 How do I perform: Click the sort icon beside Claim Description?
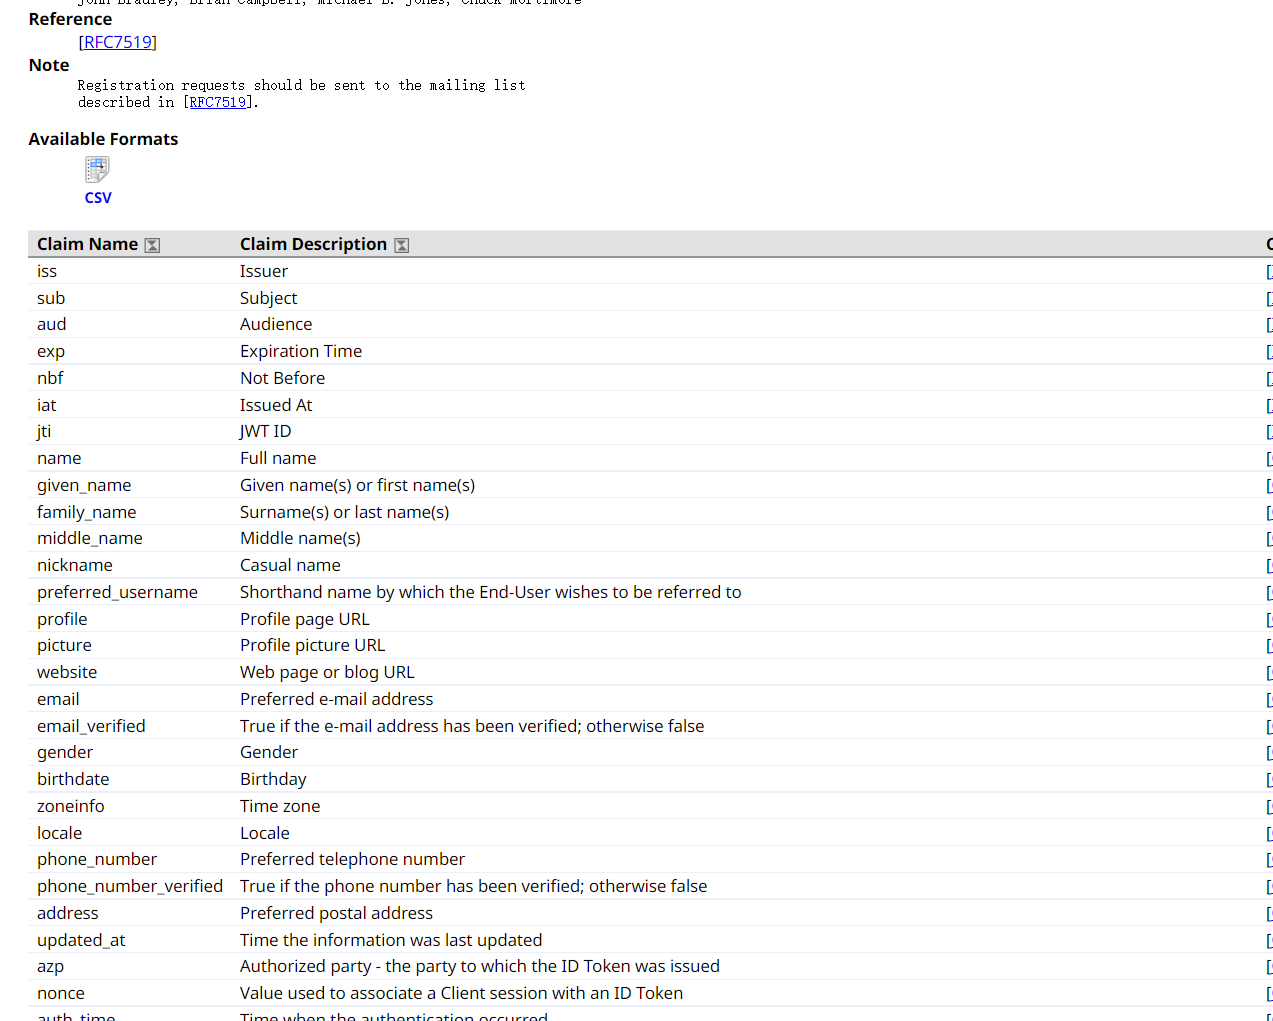point(401,245)
